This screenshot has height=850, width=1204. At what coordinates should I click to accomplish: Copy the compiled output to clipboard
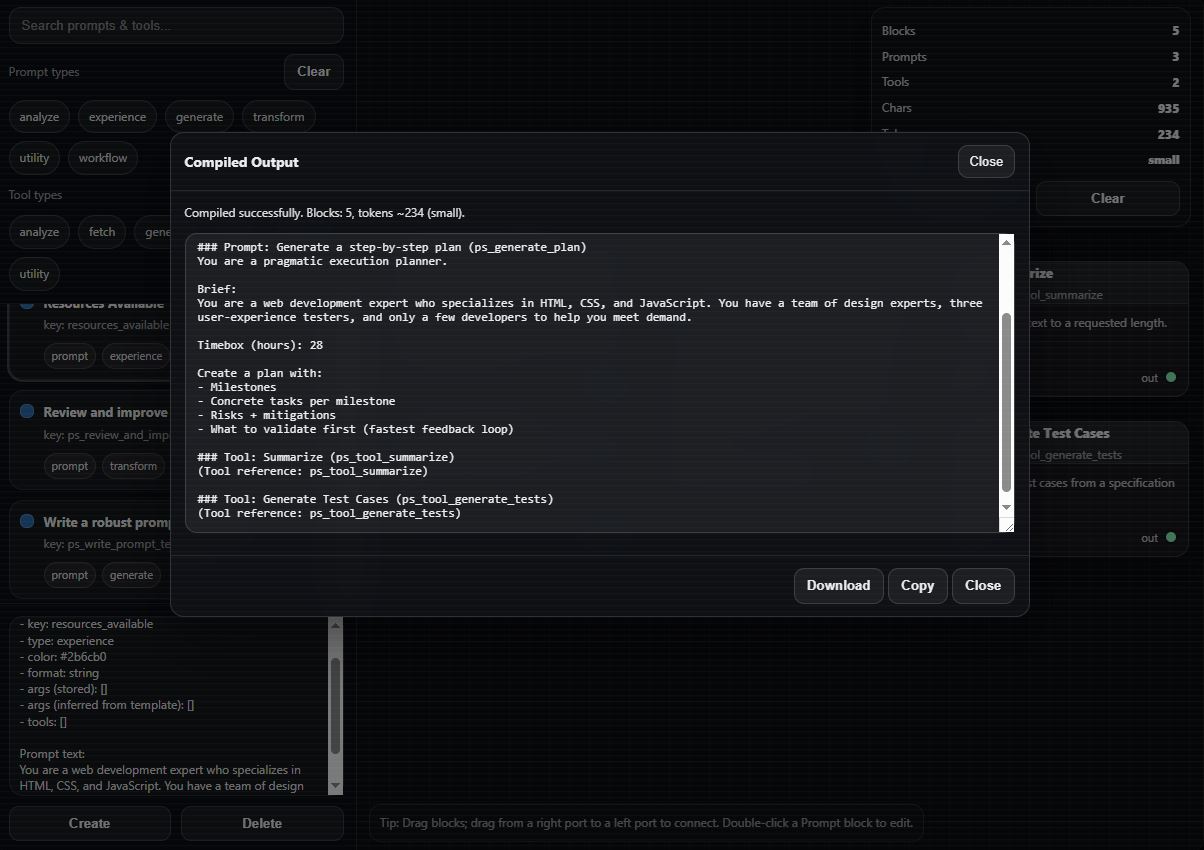click(917, 585)
